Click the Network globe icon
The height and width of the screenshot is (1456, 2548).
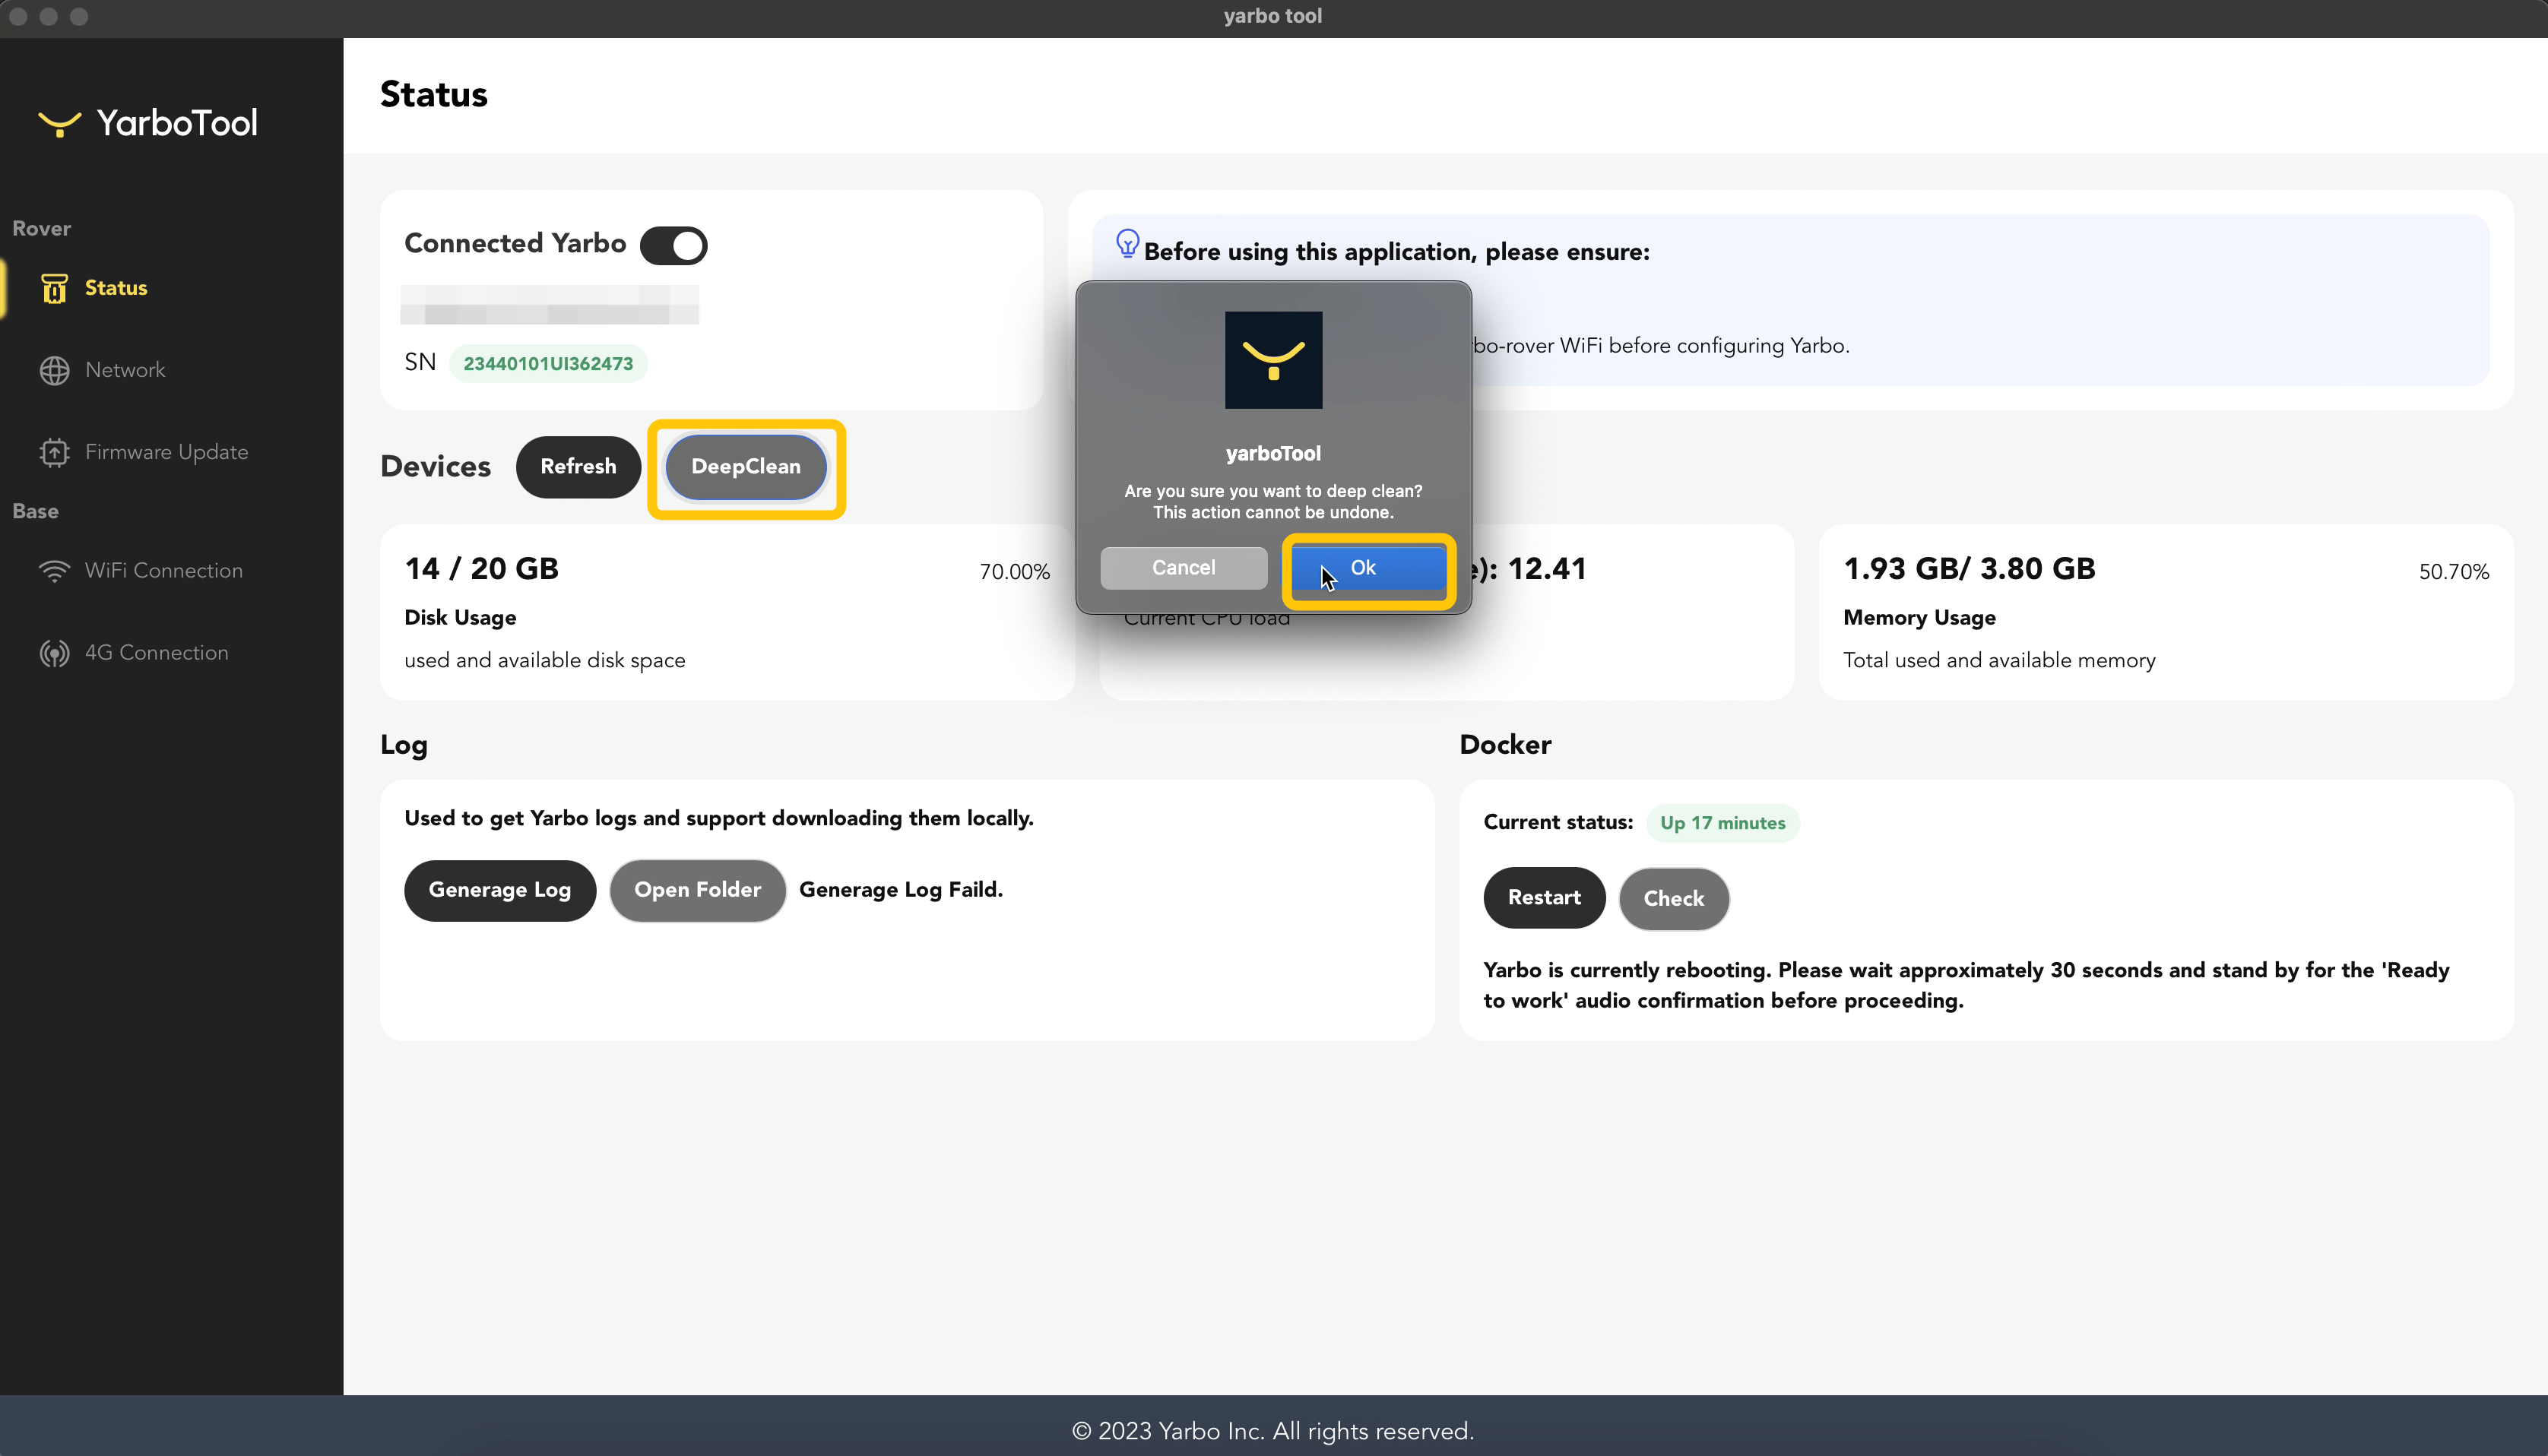point(54,370)
